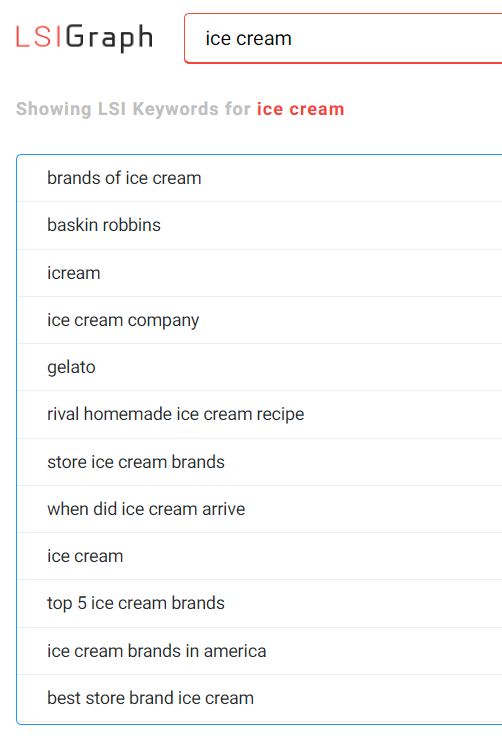This screenshot has height=747, width=502.
Task: Select 'ice cream company' from results
Action: pyautogui.click(x=260, y=320)
